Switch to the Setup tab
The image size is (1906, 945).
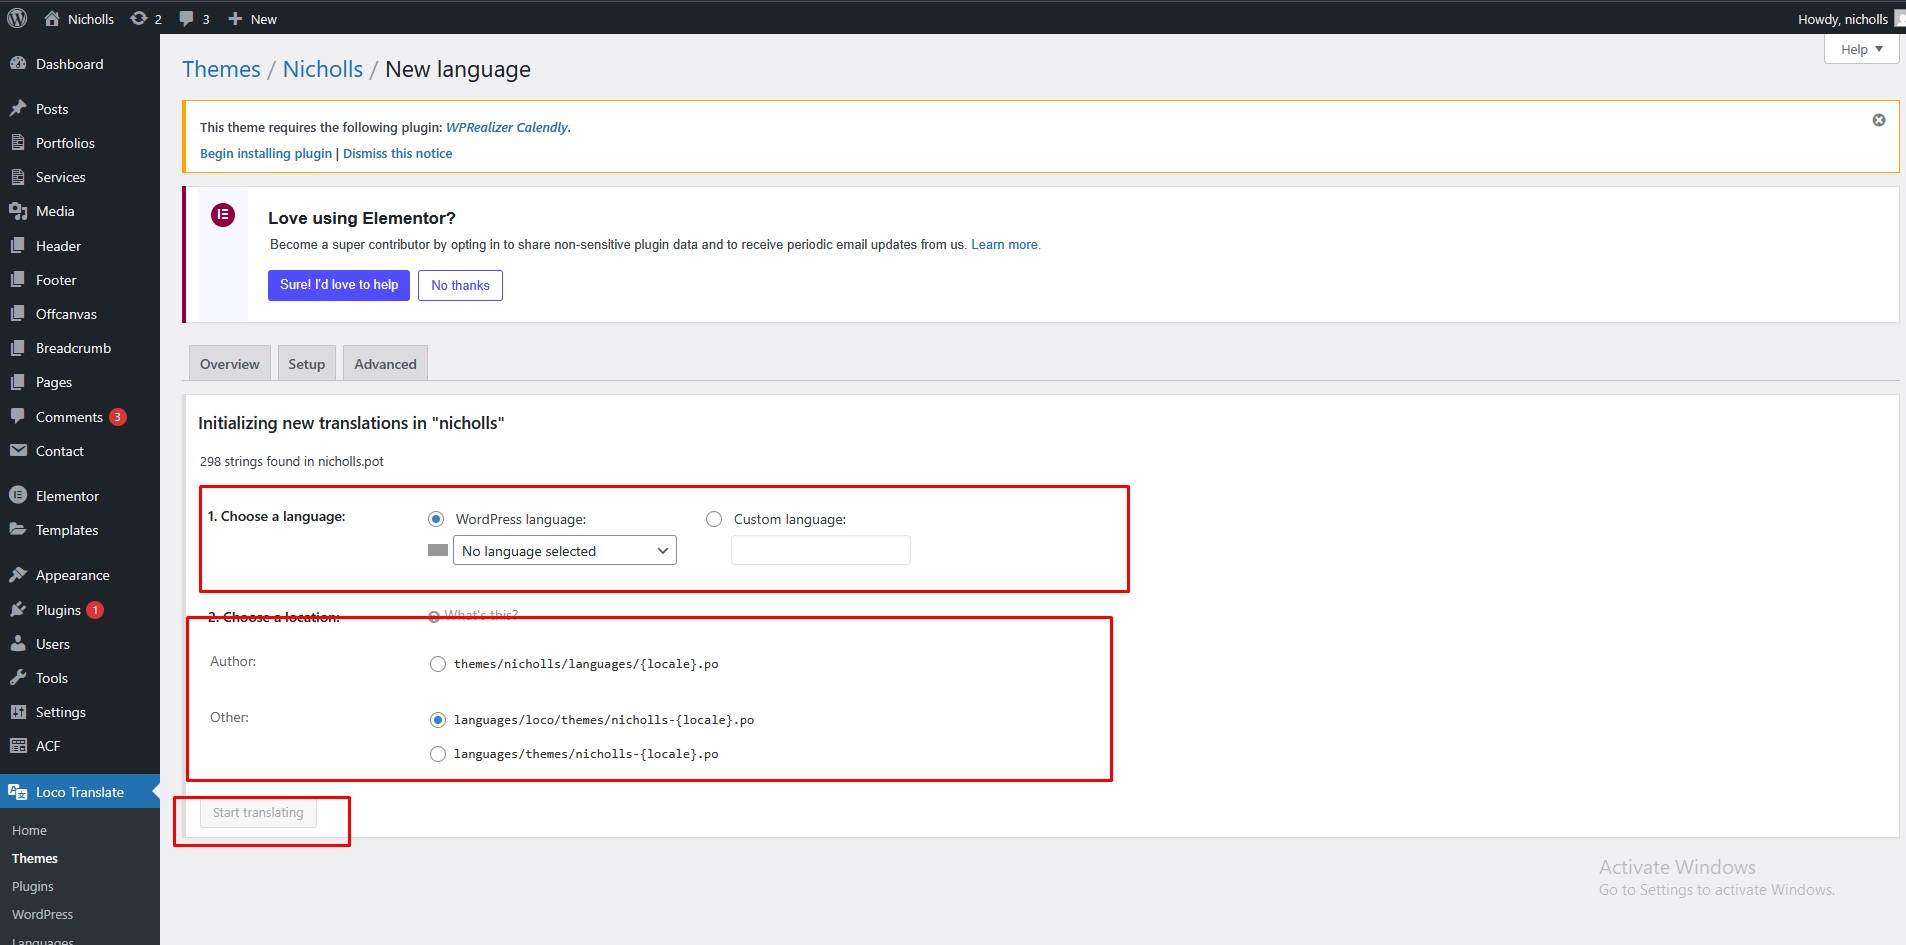306,363
